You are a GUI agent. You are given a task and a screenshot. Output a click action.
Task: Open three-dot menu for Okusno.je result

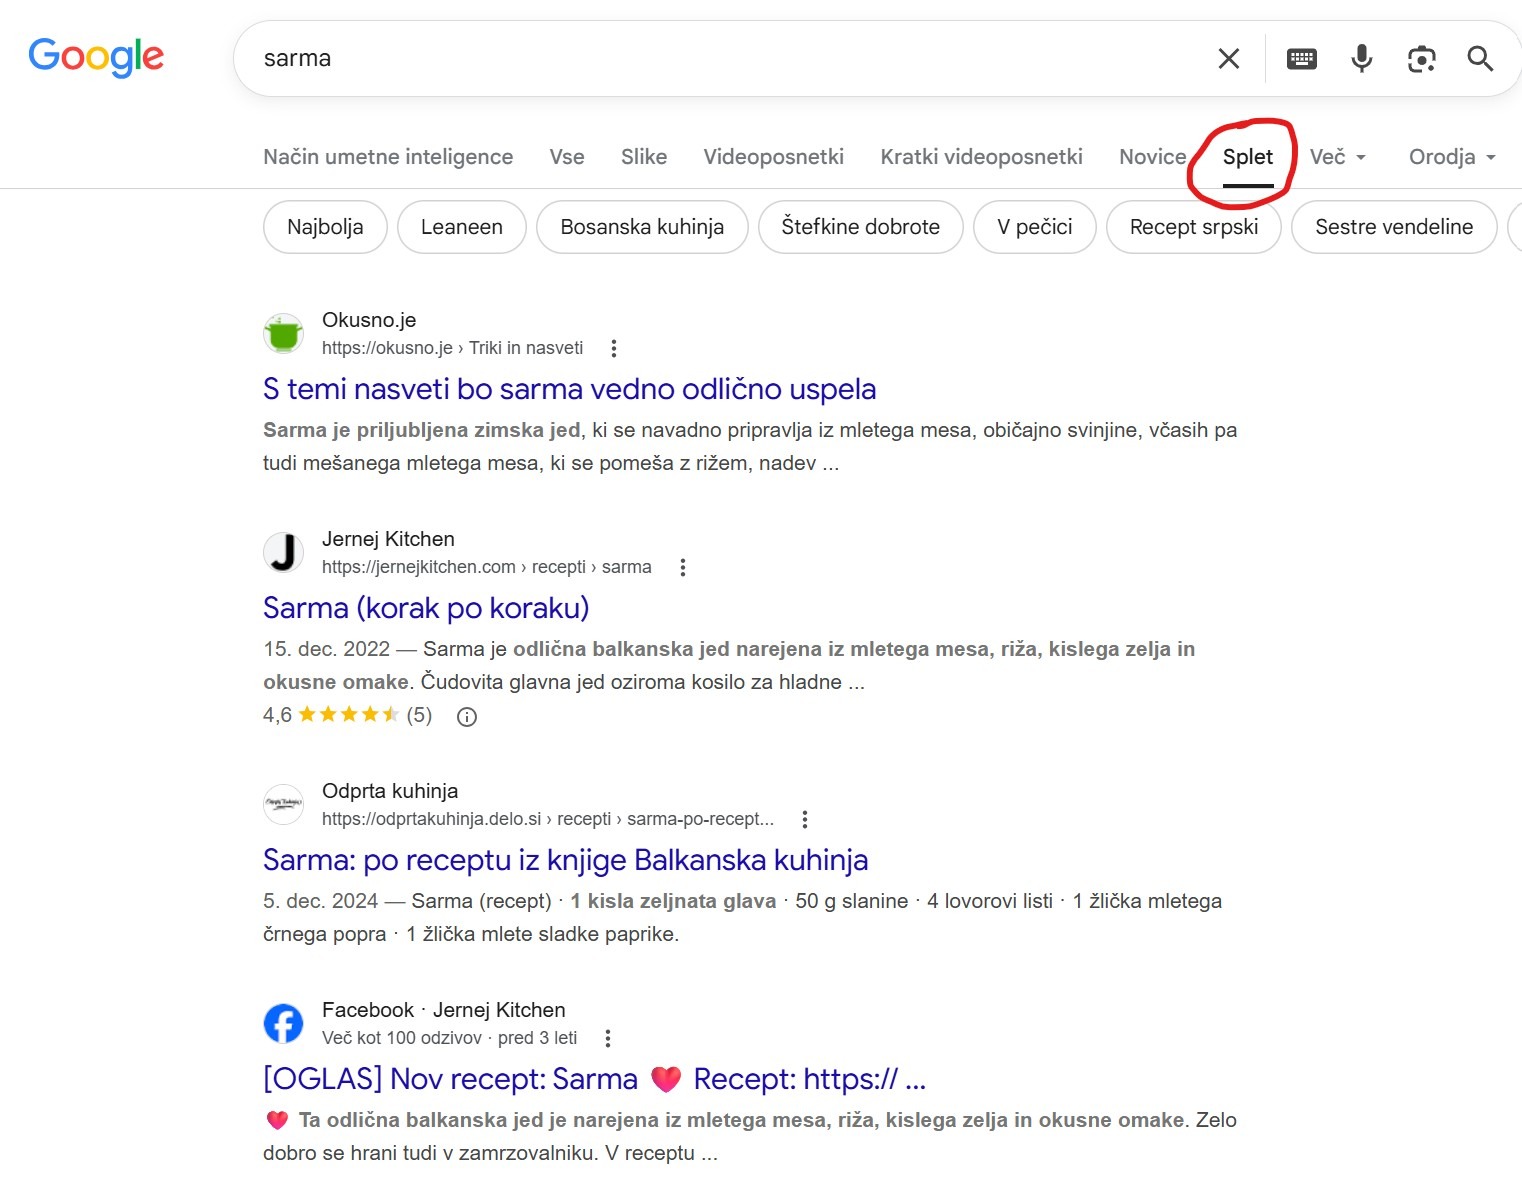point(614,348)
